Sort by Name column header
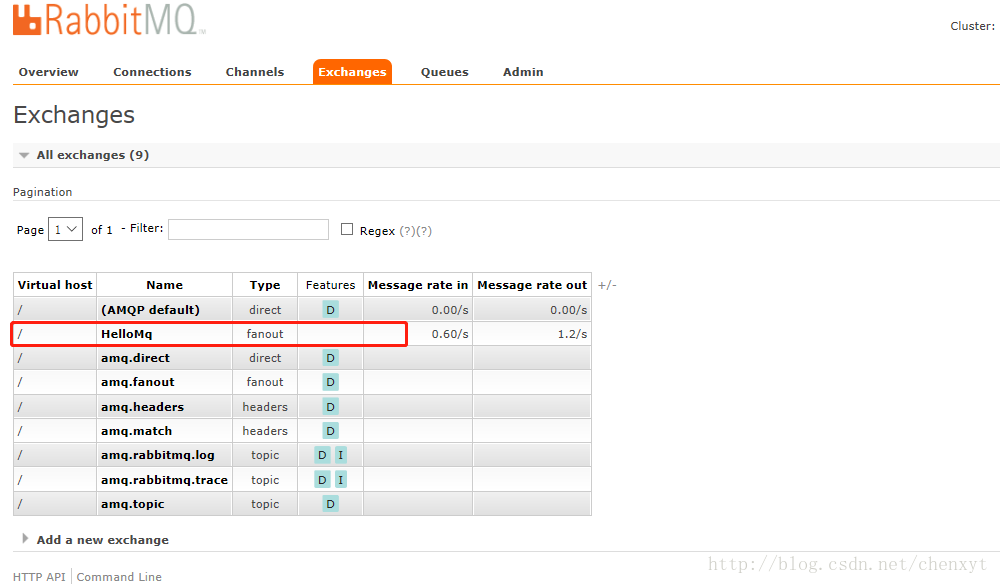Viewport: 1000px width, 584px height. (x=165, y=285)
